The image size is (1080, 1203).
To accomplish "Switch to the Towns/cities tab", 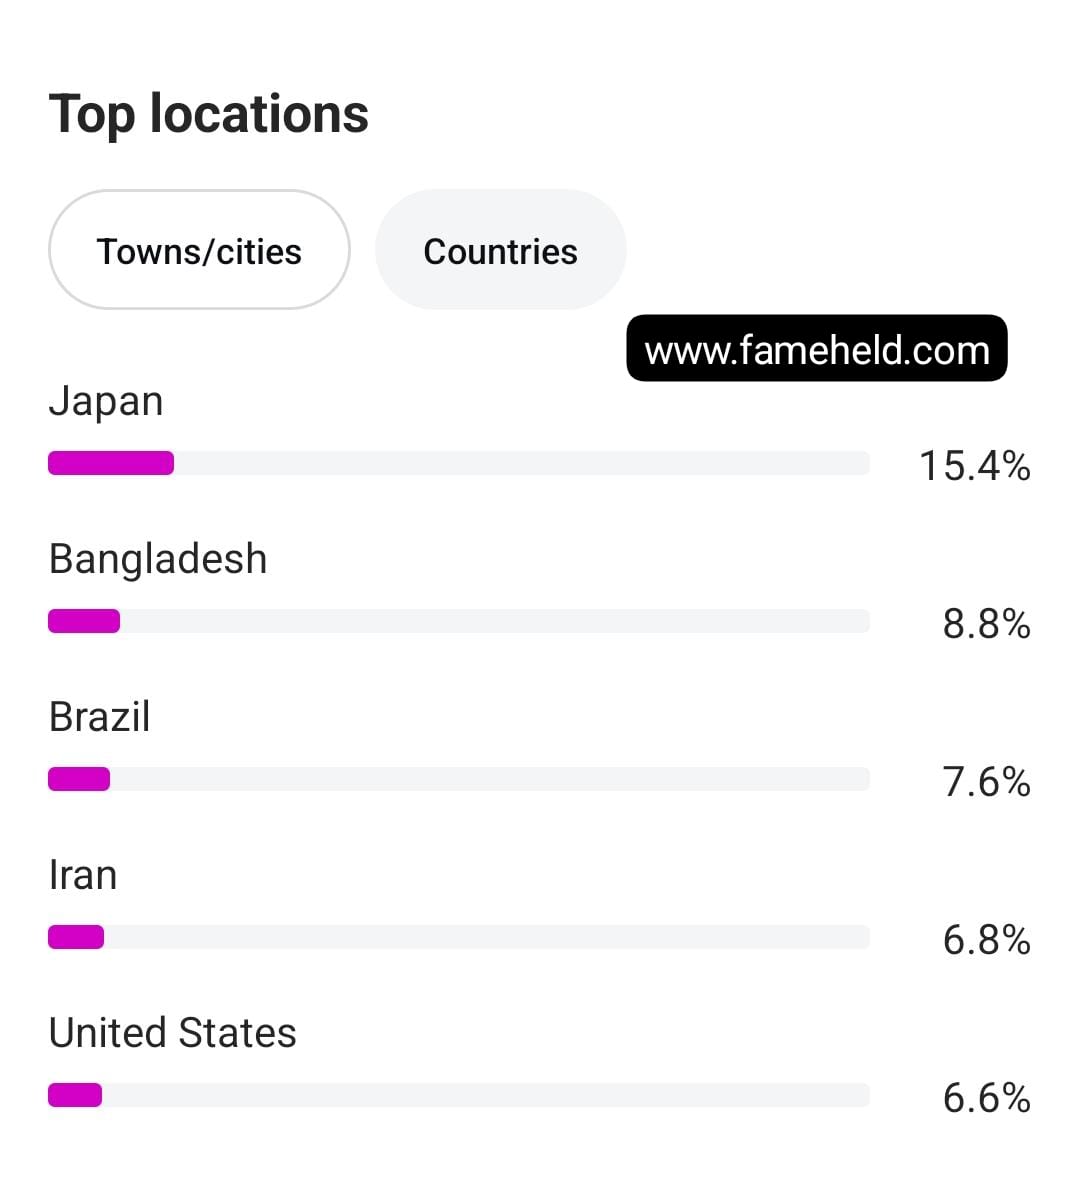I will (199, 250).
